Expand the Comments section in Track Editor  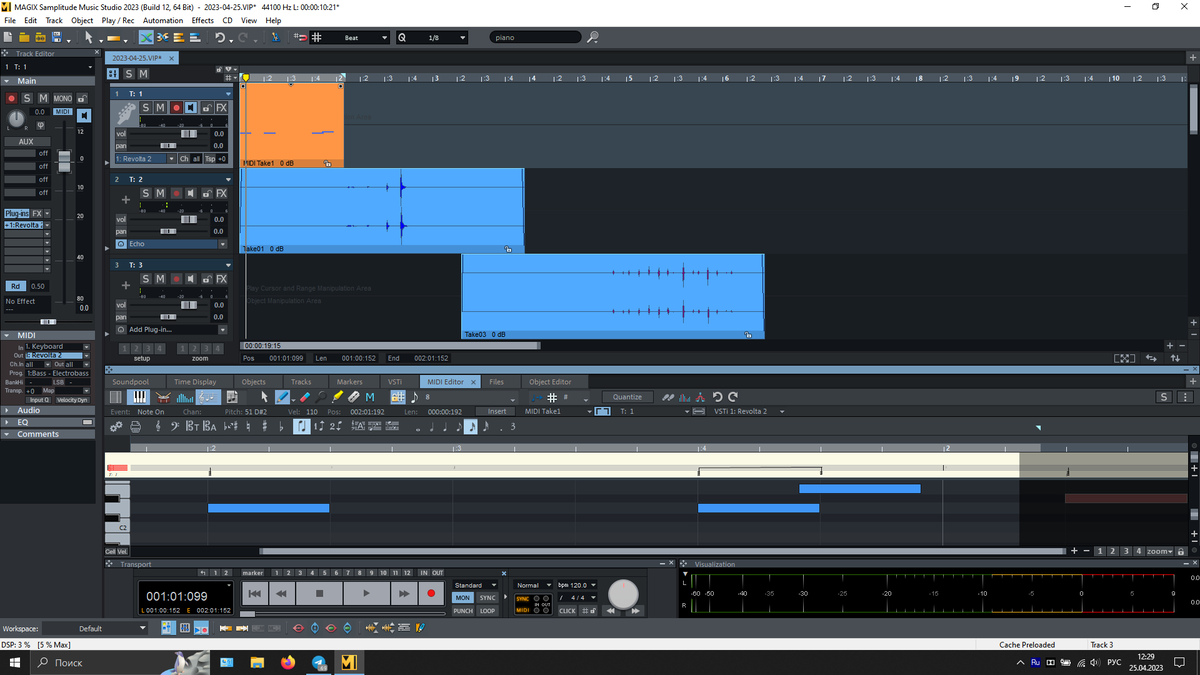tap(7, 434)
